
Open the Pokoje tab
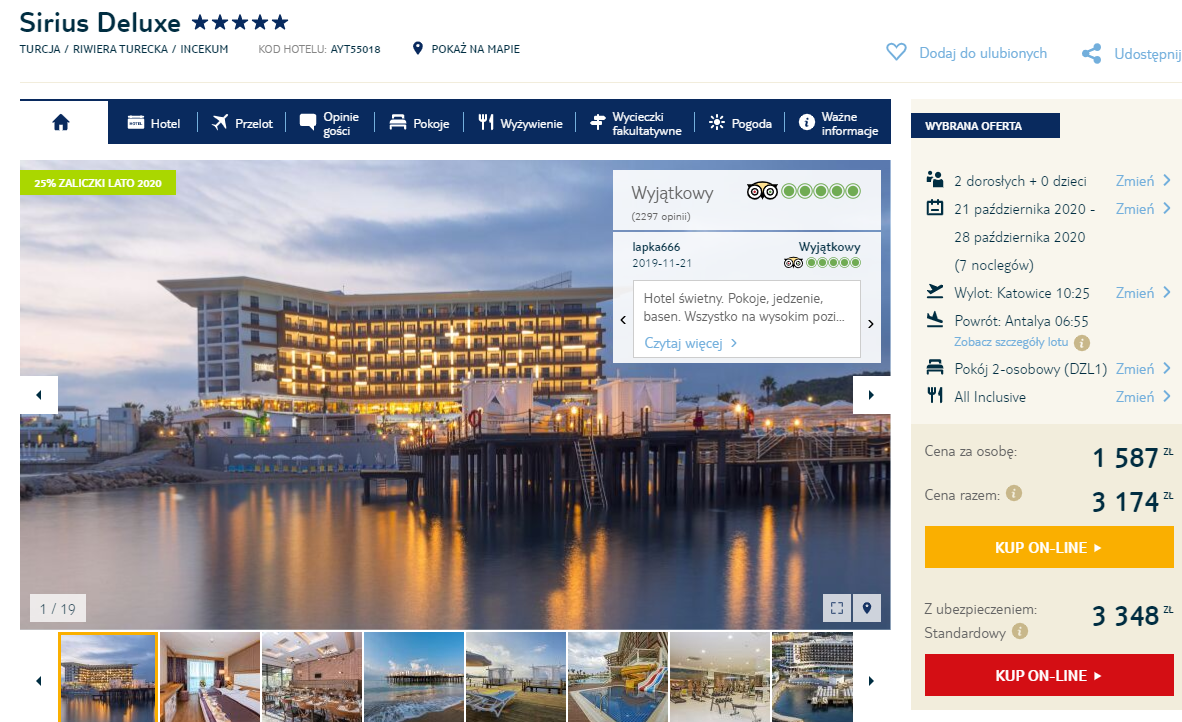pyautogui.click(x=419, y=123)
